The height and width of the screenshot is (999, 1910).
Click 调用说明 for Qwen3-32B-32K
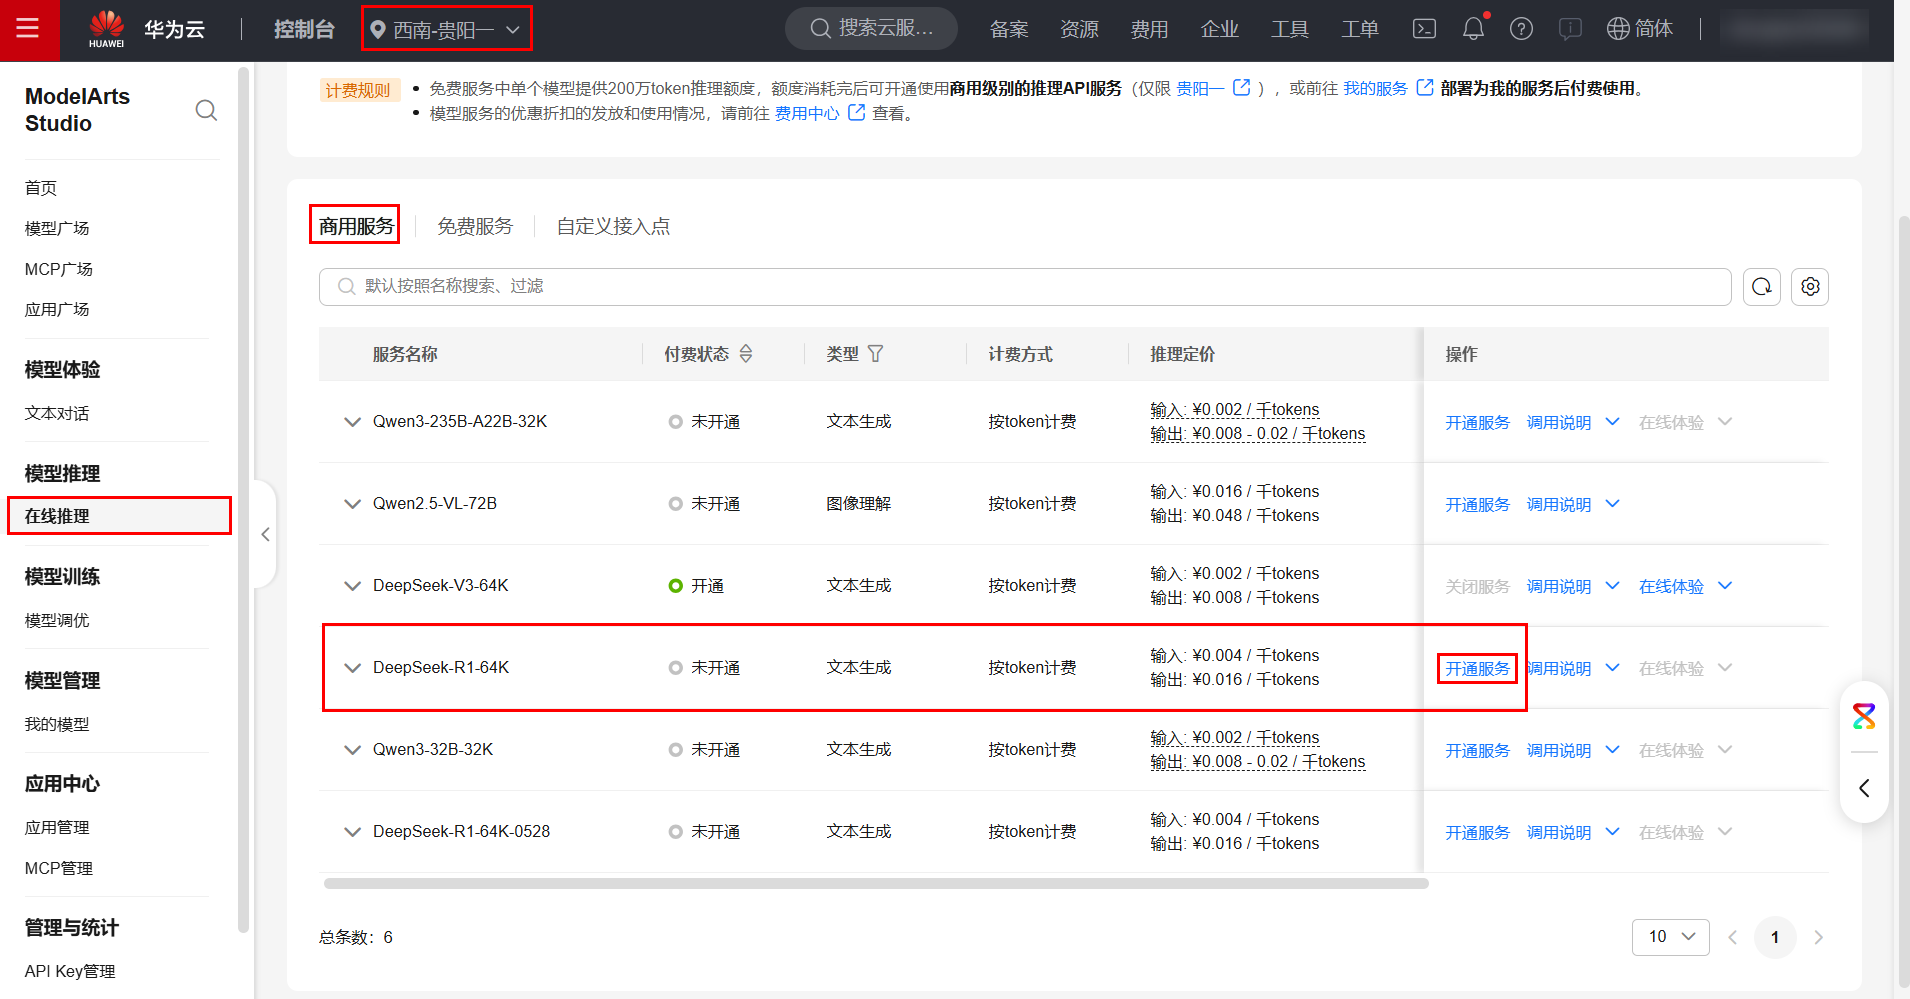[x=1558, y=751]
